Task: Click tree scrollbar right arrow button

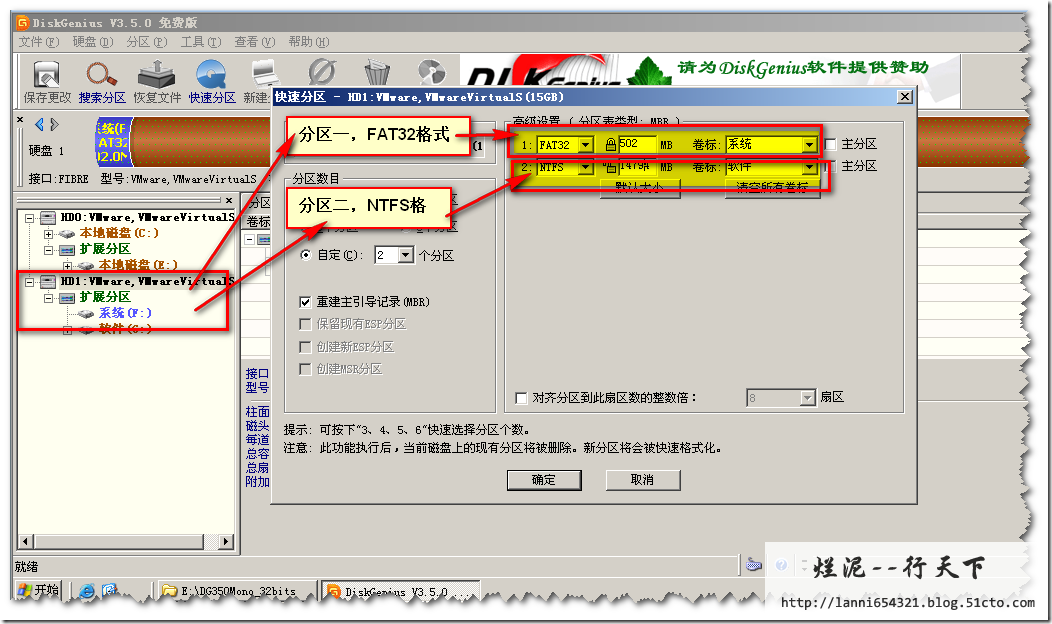Action: tap(226, 541)
